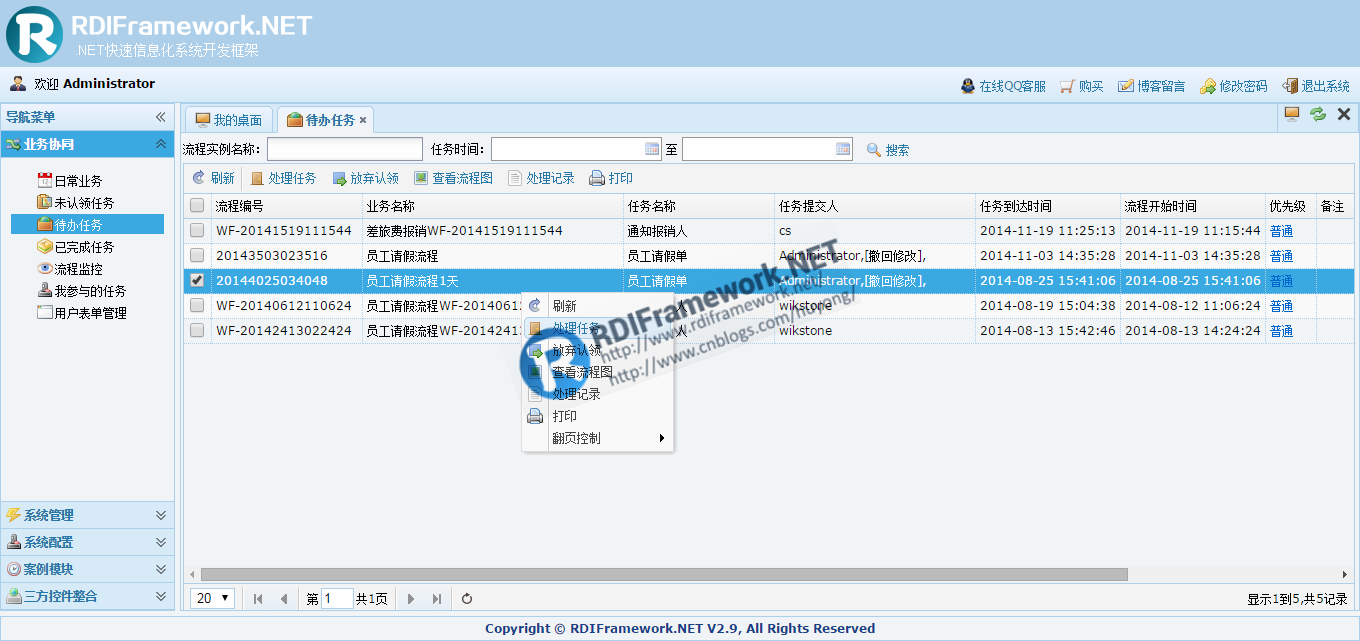The image size is (1360, 641).
Task: Open 在线QQ客服 link
Action: (x=1003, y=86)
